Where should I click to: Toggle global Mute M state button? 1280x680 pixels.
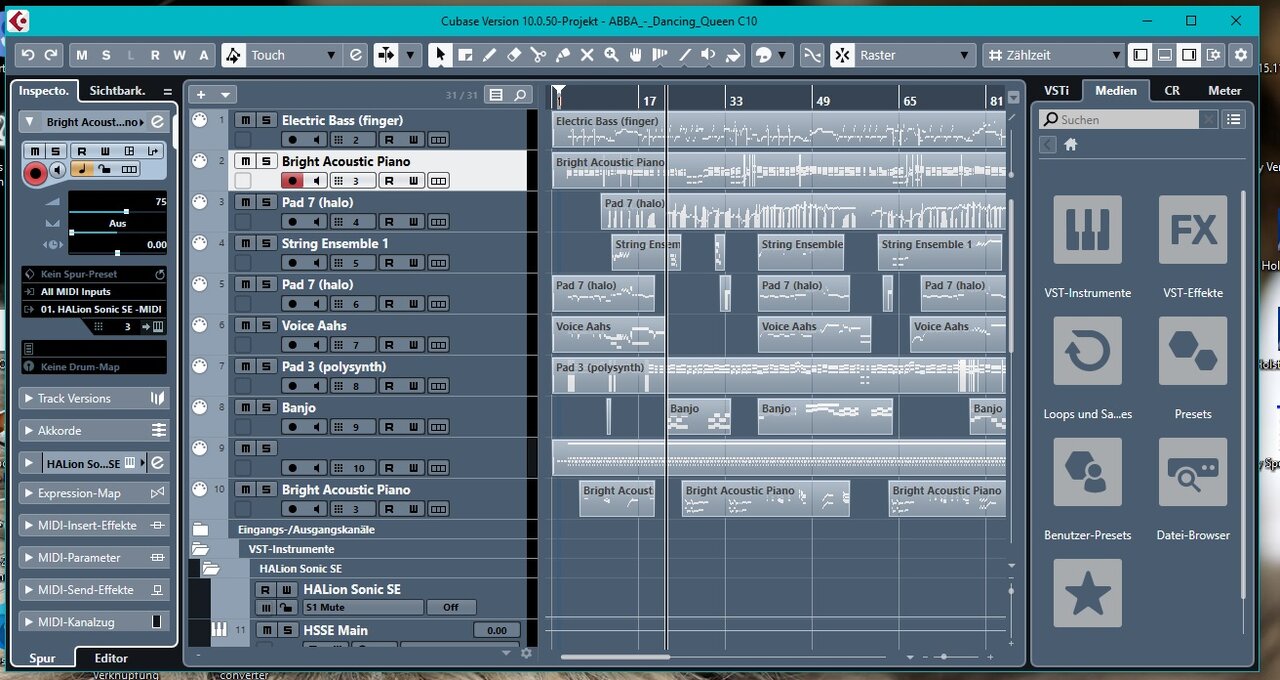pyautogui.click(x=82, y=55)
